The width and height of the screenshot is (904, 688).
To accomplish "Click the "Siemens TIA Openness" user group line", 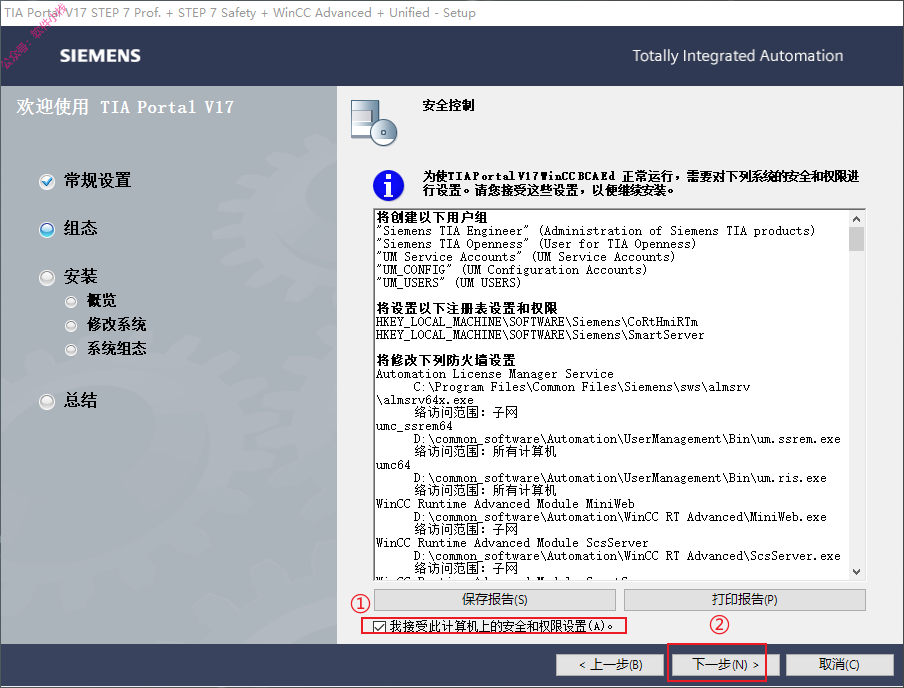I will [x=536, y=244].
